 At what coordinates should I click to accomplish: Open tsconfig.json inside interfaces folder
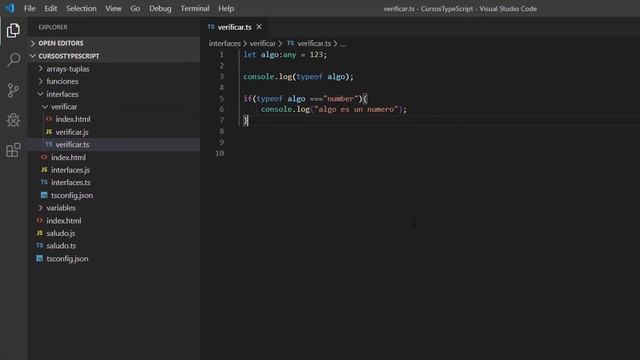114,195
